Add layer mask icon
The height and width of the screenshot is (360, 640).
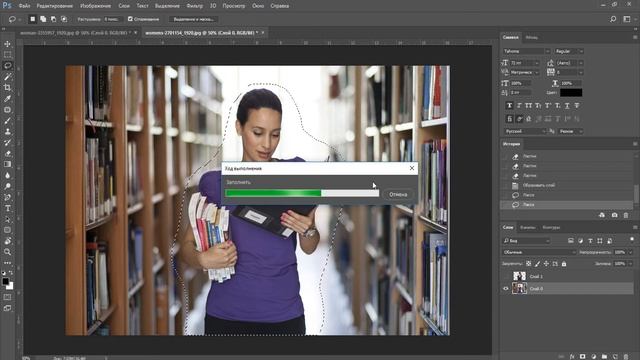point(582,356)
